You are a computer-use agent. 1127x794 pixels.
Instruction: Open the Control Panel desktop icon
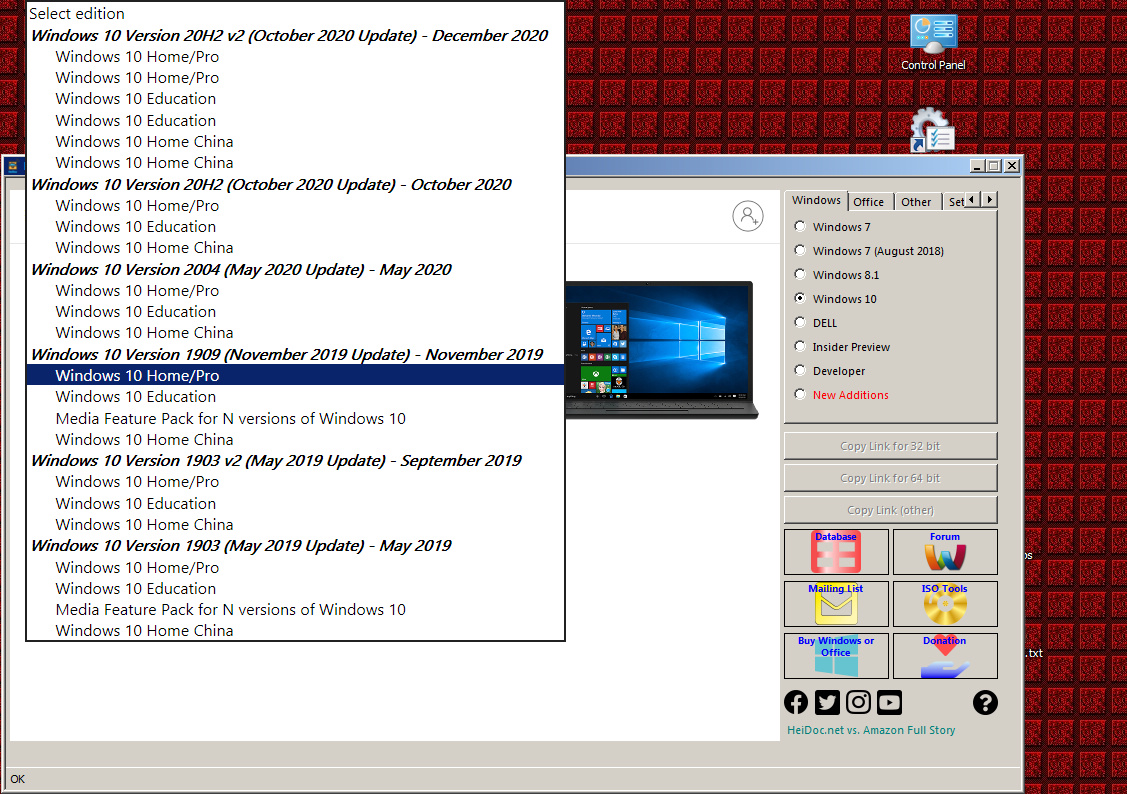point(933,42)
